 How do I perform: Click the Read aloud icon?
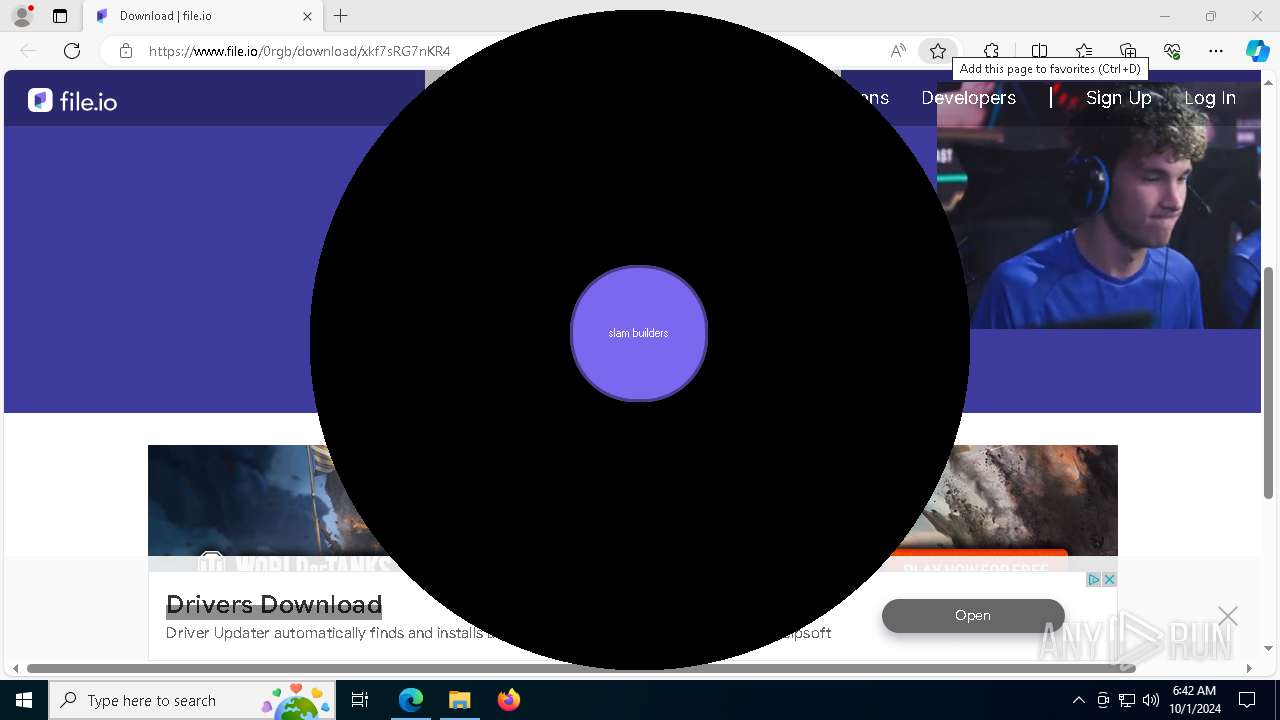coord(898,51)
